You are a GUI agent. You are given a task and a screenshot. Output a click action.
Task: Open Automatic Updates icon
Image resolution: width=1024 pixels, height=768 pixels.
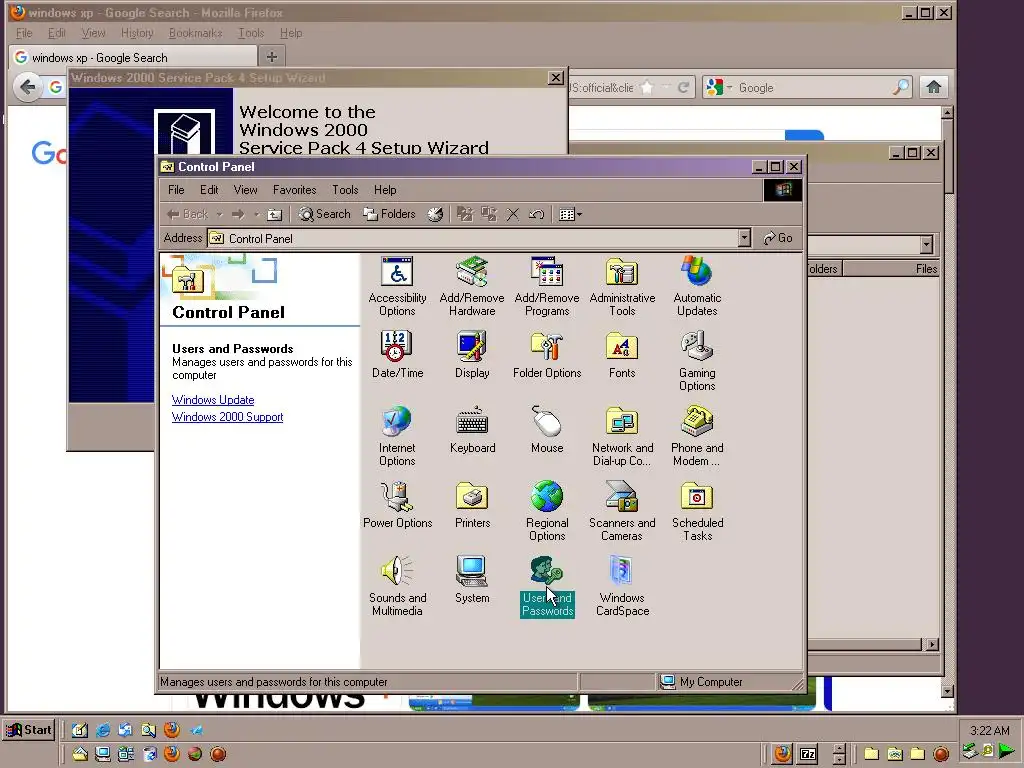[x=697, y=286]
